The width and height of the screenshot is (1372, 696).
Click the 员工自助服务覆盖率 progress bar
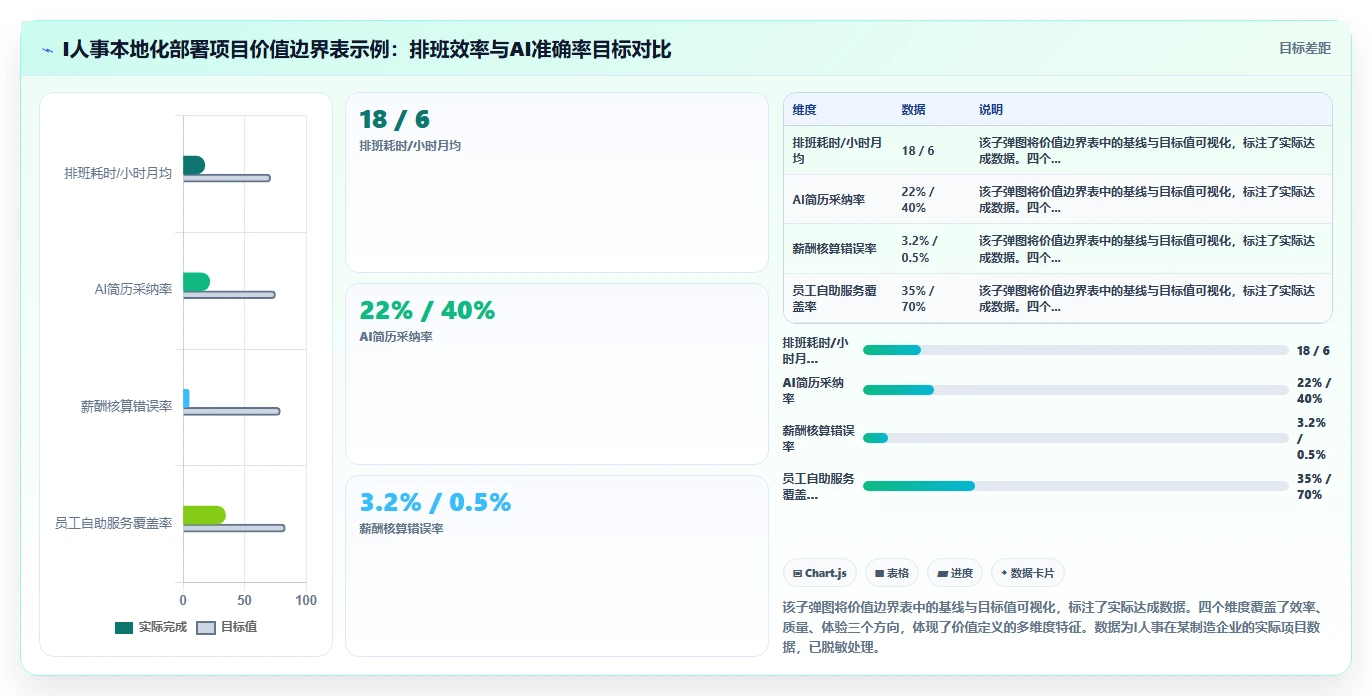1075,486
